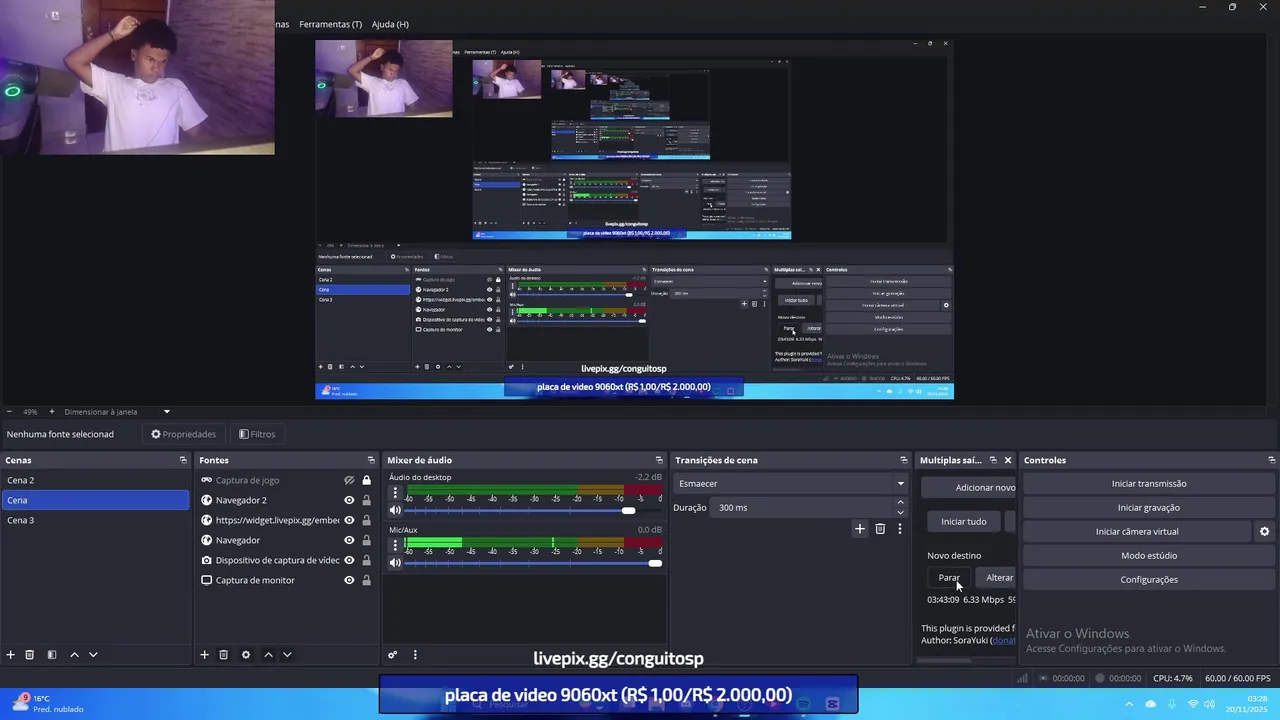1280x720 pixels.
Task: Open source properties gear in the Fontes toolbar
Action: 246,655
